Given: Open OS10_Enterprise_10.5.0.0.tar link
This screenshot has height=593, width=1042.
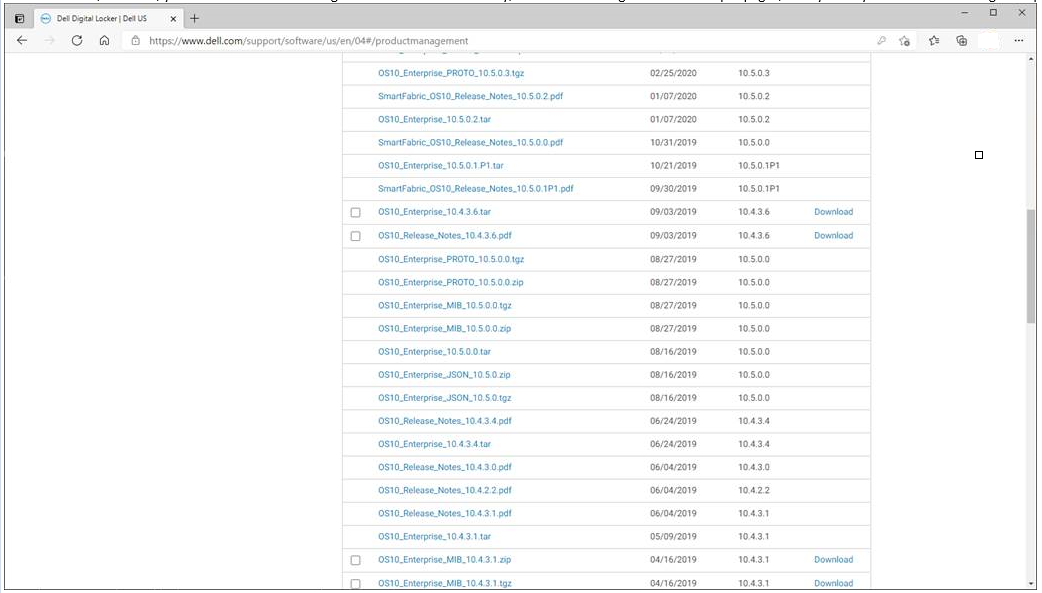Looking at the screenshot, I should tap(435, 352).
